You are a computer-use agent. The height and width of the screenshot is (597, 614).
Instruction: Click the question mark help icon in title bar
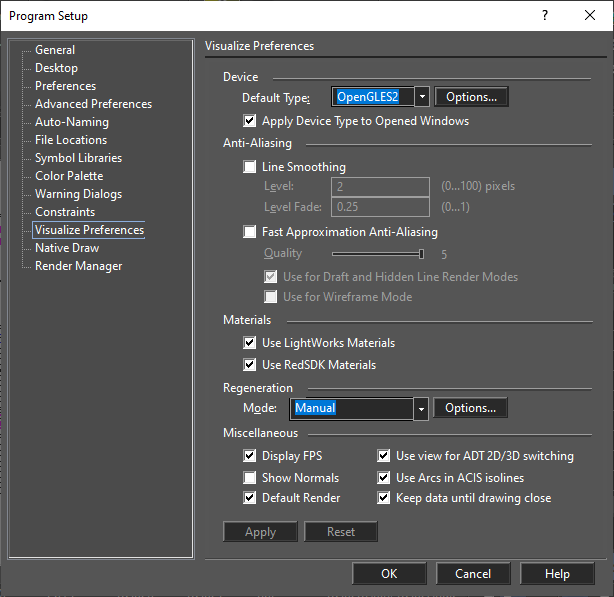click(x=545, y=15)
